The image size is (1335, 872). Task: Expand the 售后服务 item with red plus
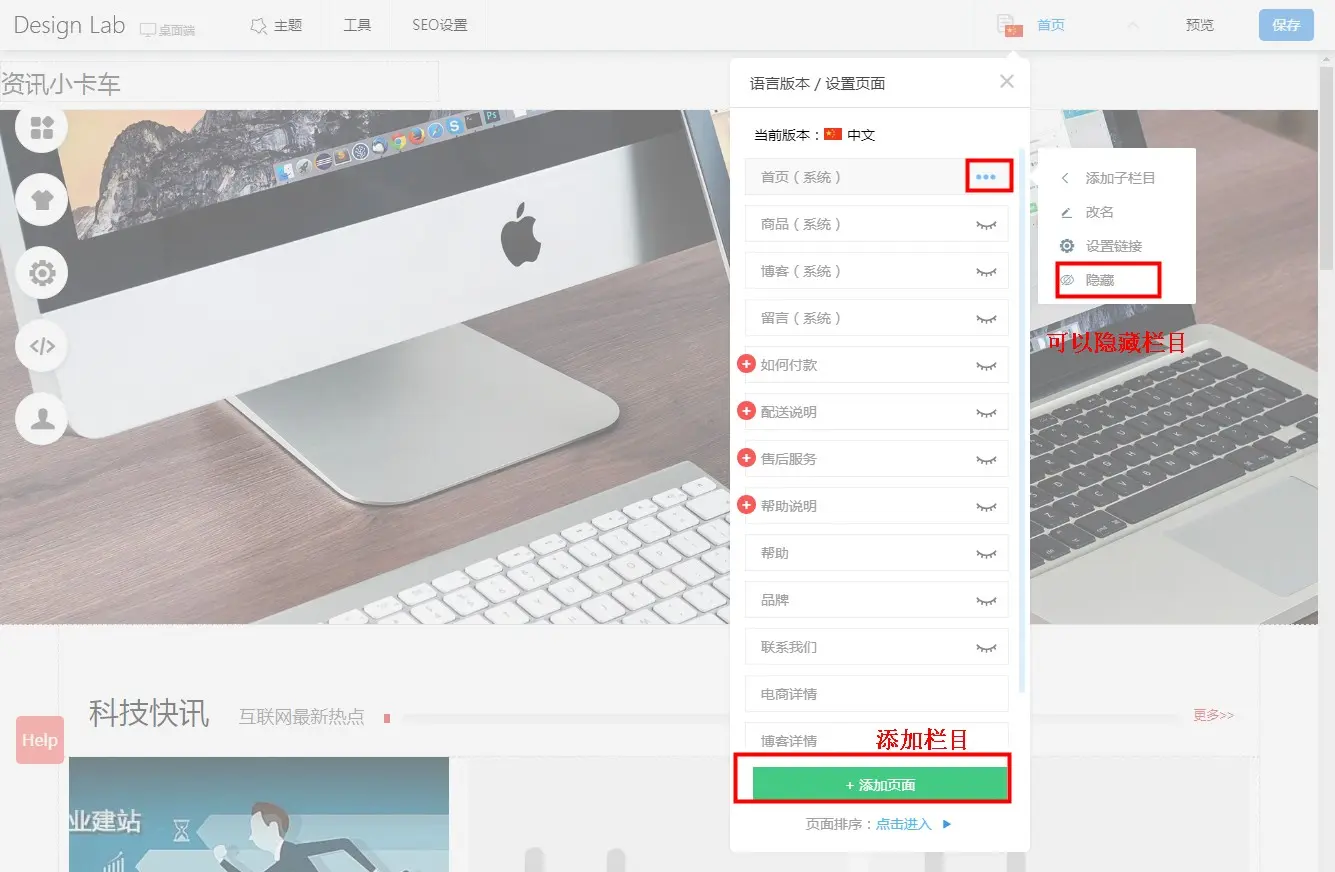746,458
